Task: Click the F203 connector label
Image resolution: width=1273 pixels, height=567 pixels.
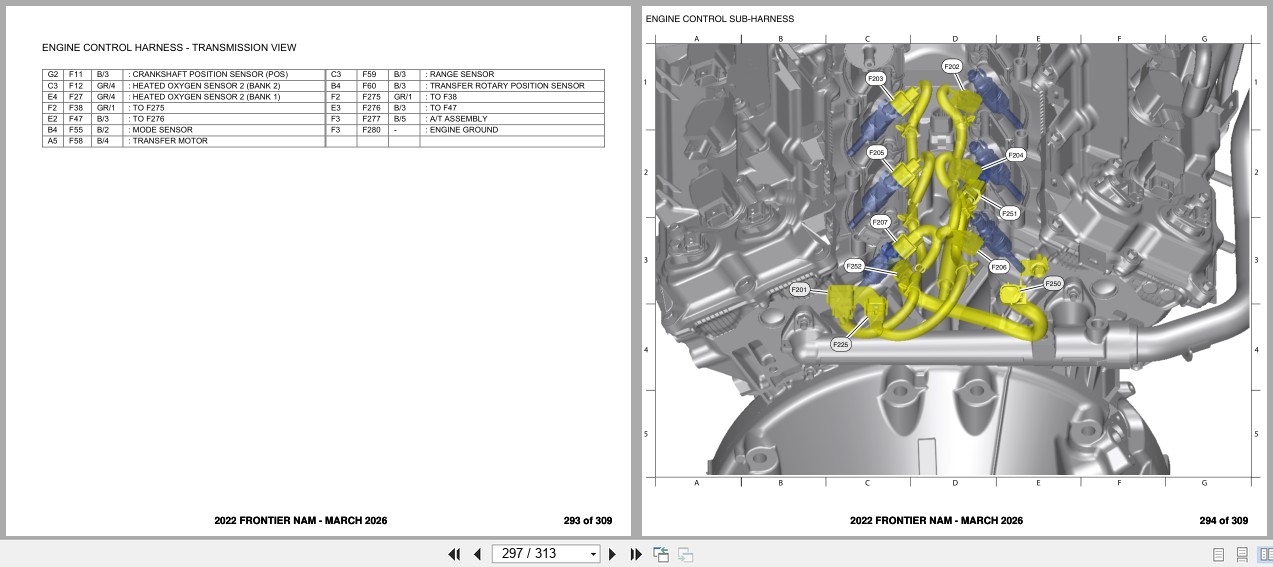Action: (x=875, y=78)
